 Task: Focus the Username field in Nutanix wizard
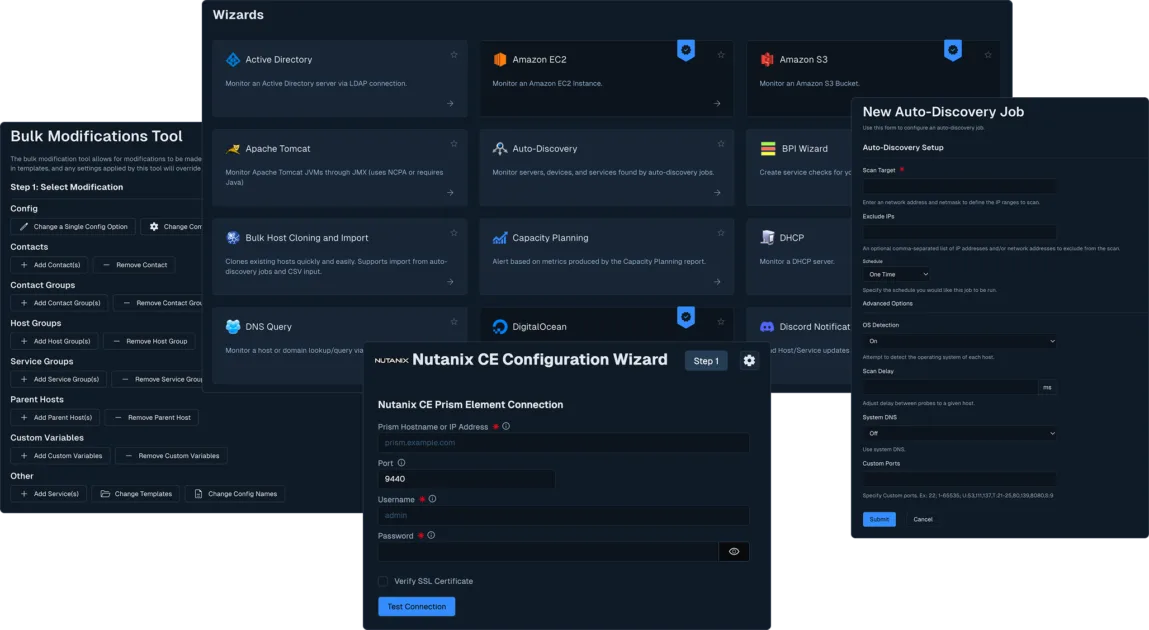[564, 515]
